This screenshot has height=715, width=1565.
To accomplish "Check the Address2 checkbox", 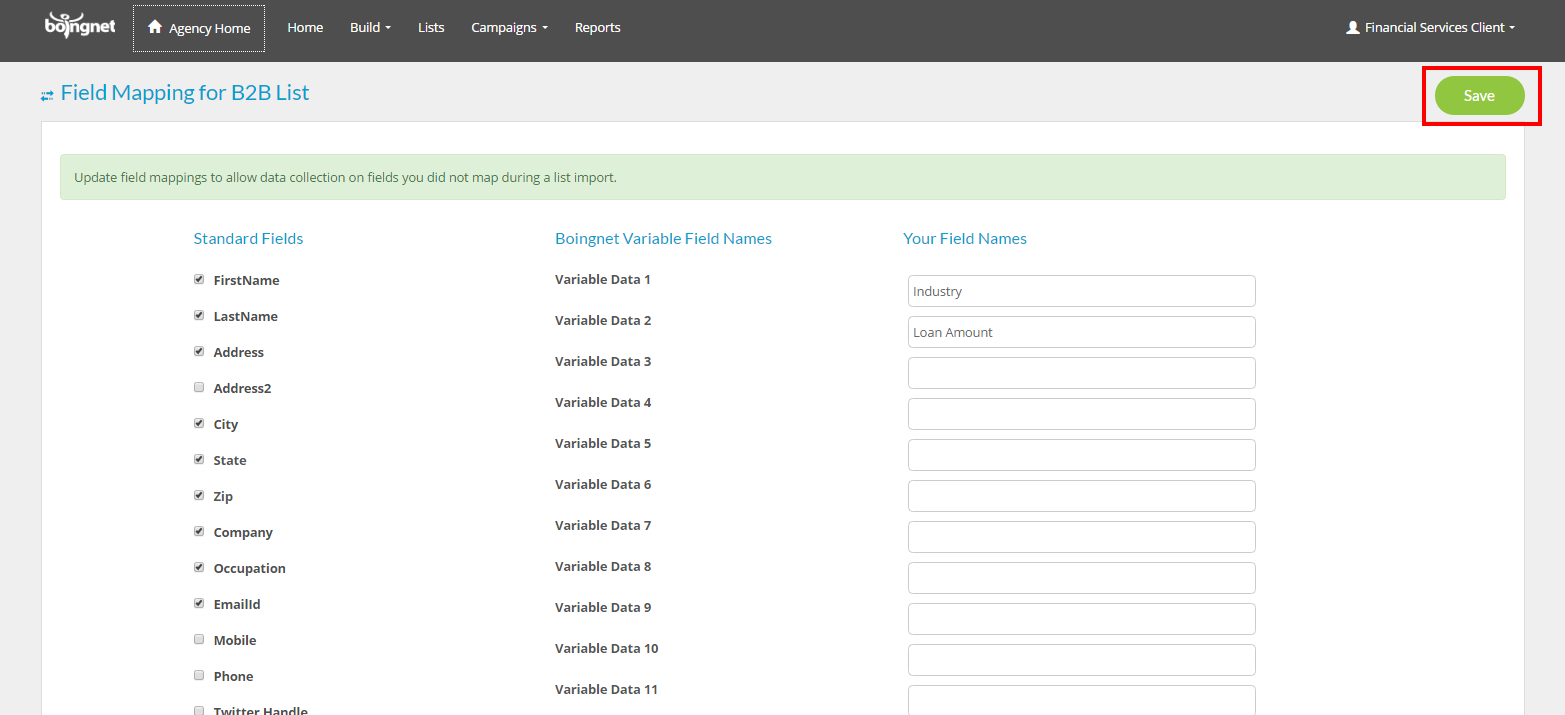I will 199,387.
